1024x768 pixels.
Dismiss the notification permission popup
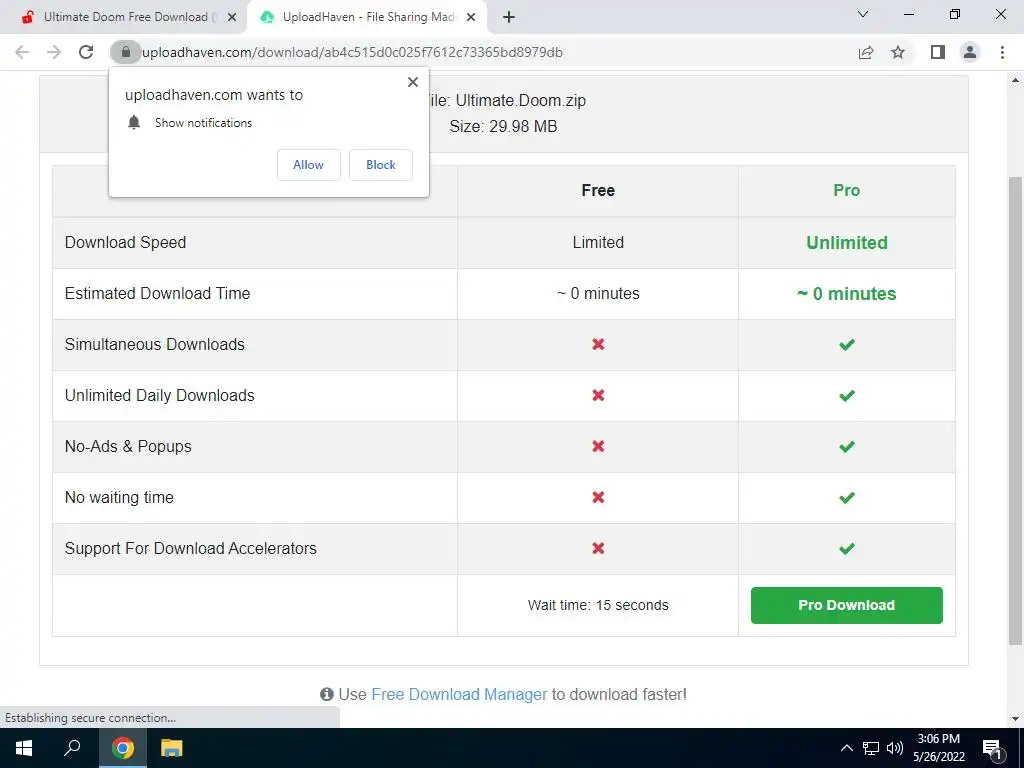coord(413,82)
